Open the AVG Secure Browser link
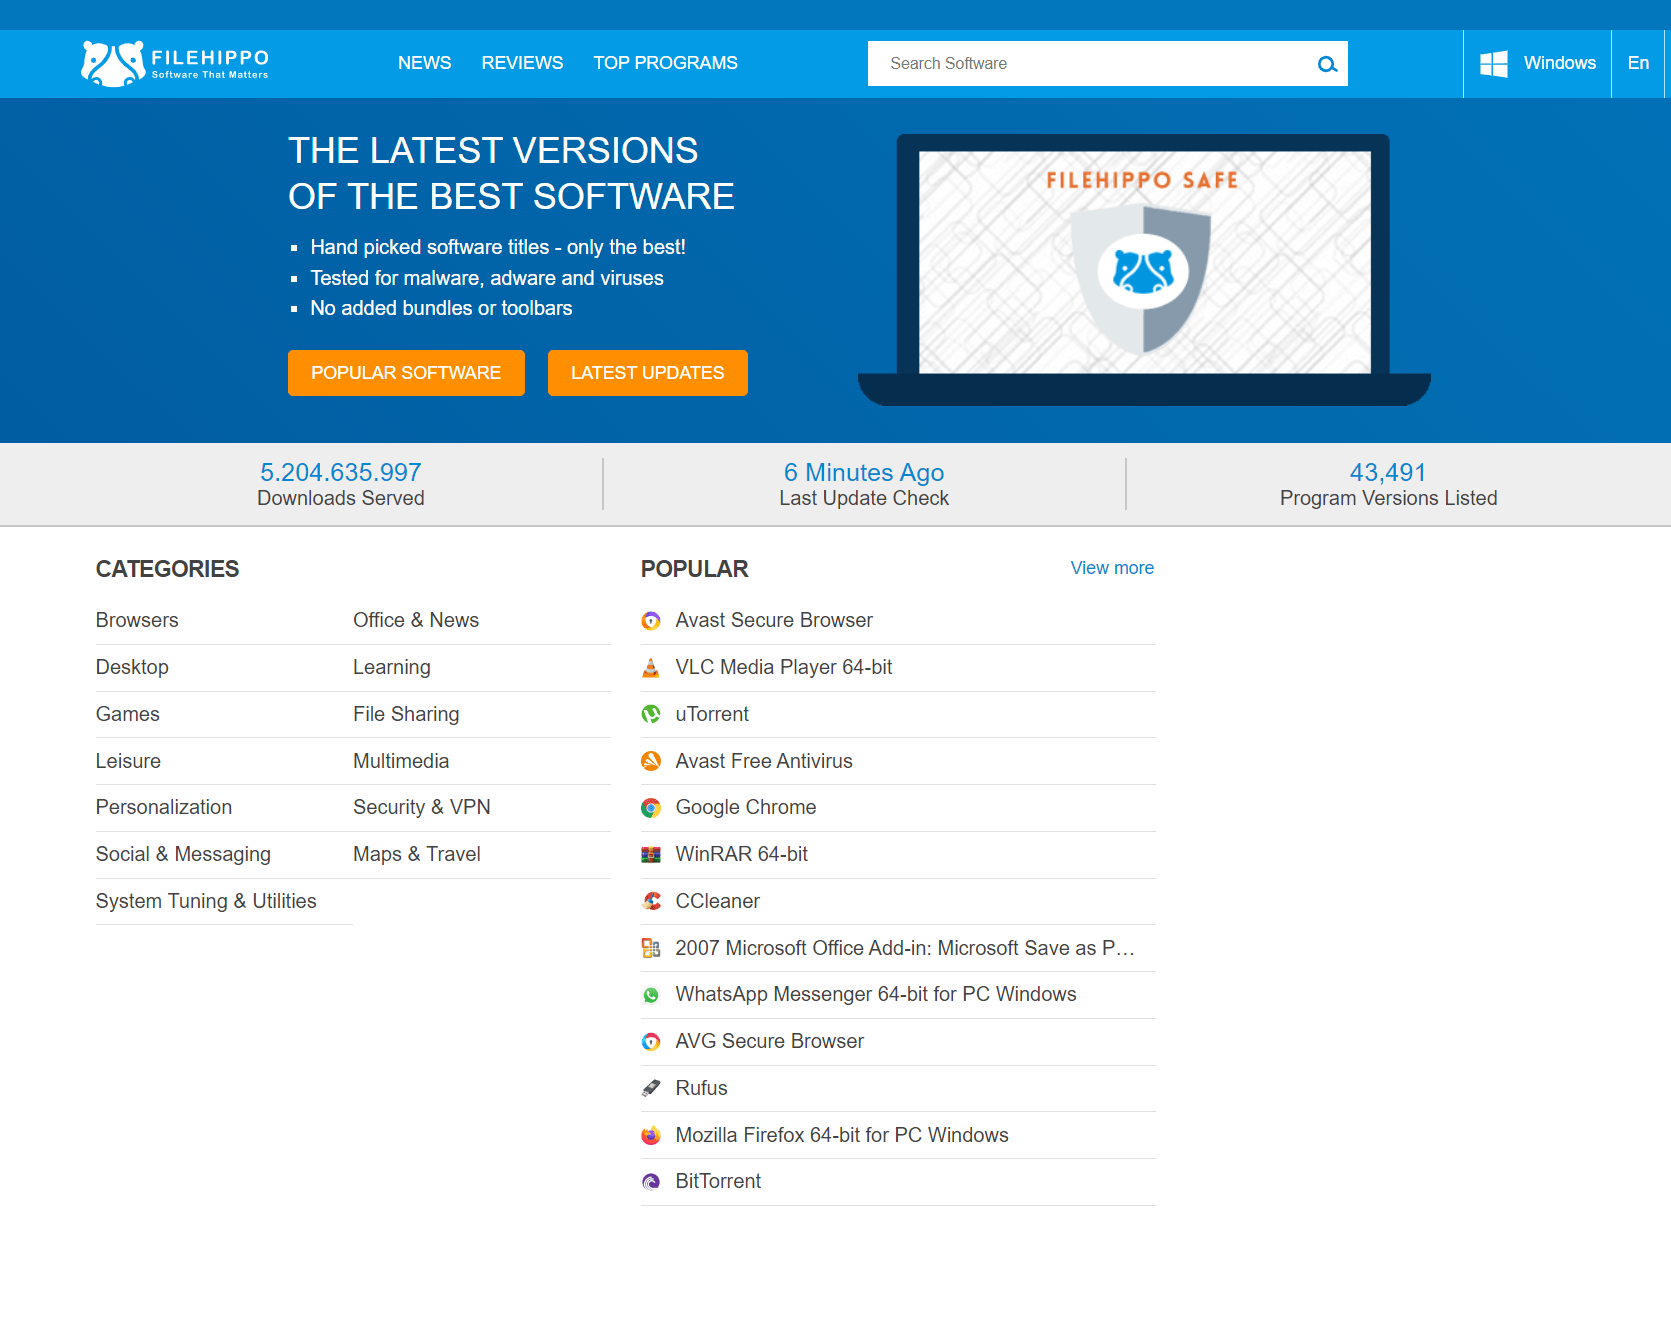Image resolution: width=1671 pixels, height=1322 pixels. tap(770, 1041)
